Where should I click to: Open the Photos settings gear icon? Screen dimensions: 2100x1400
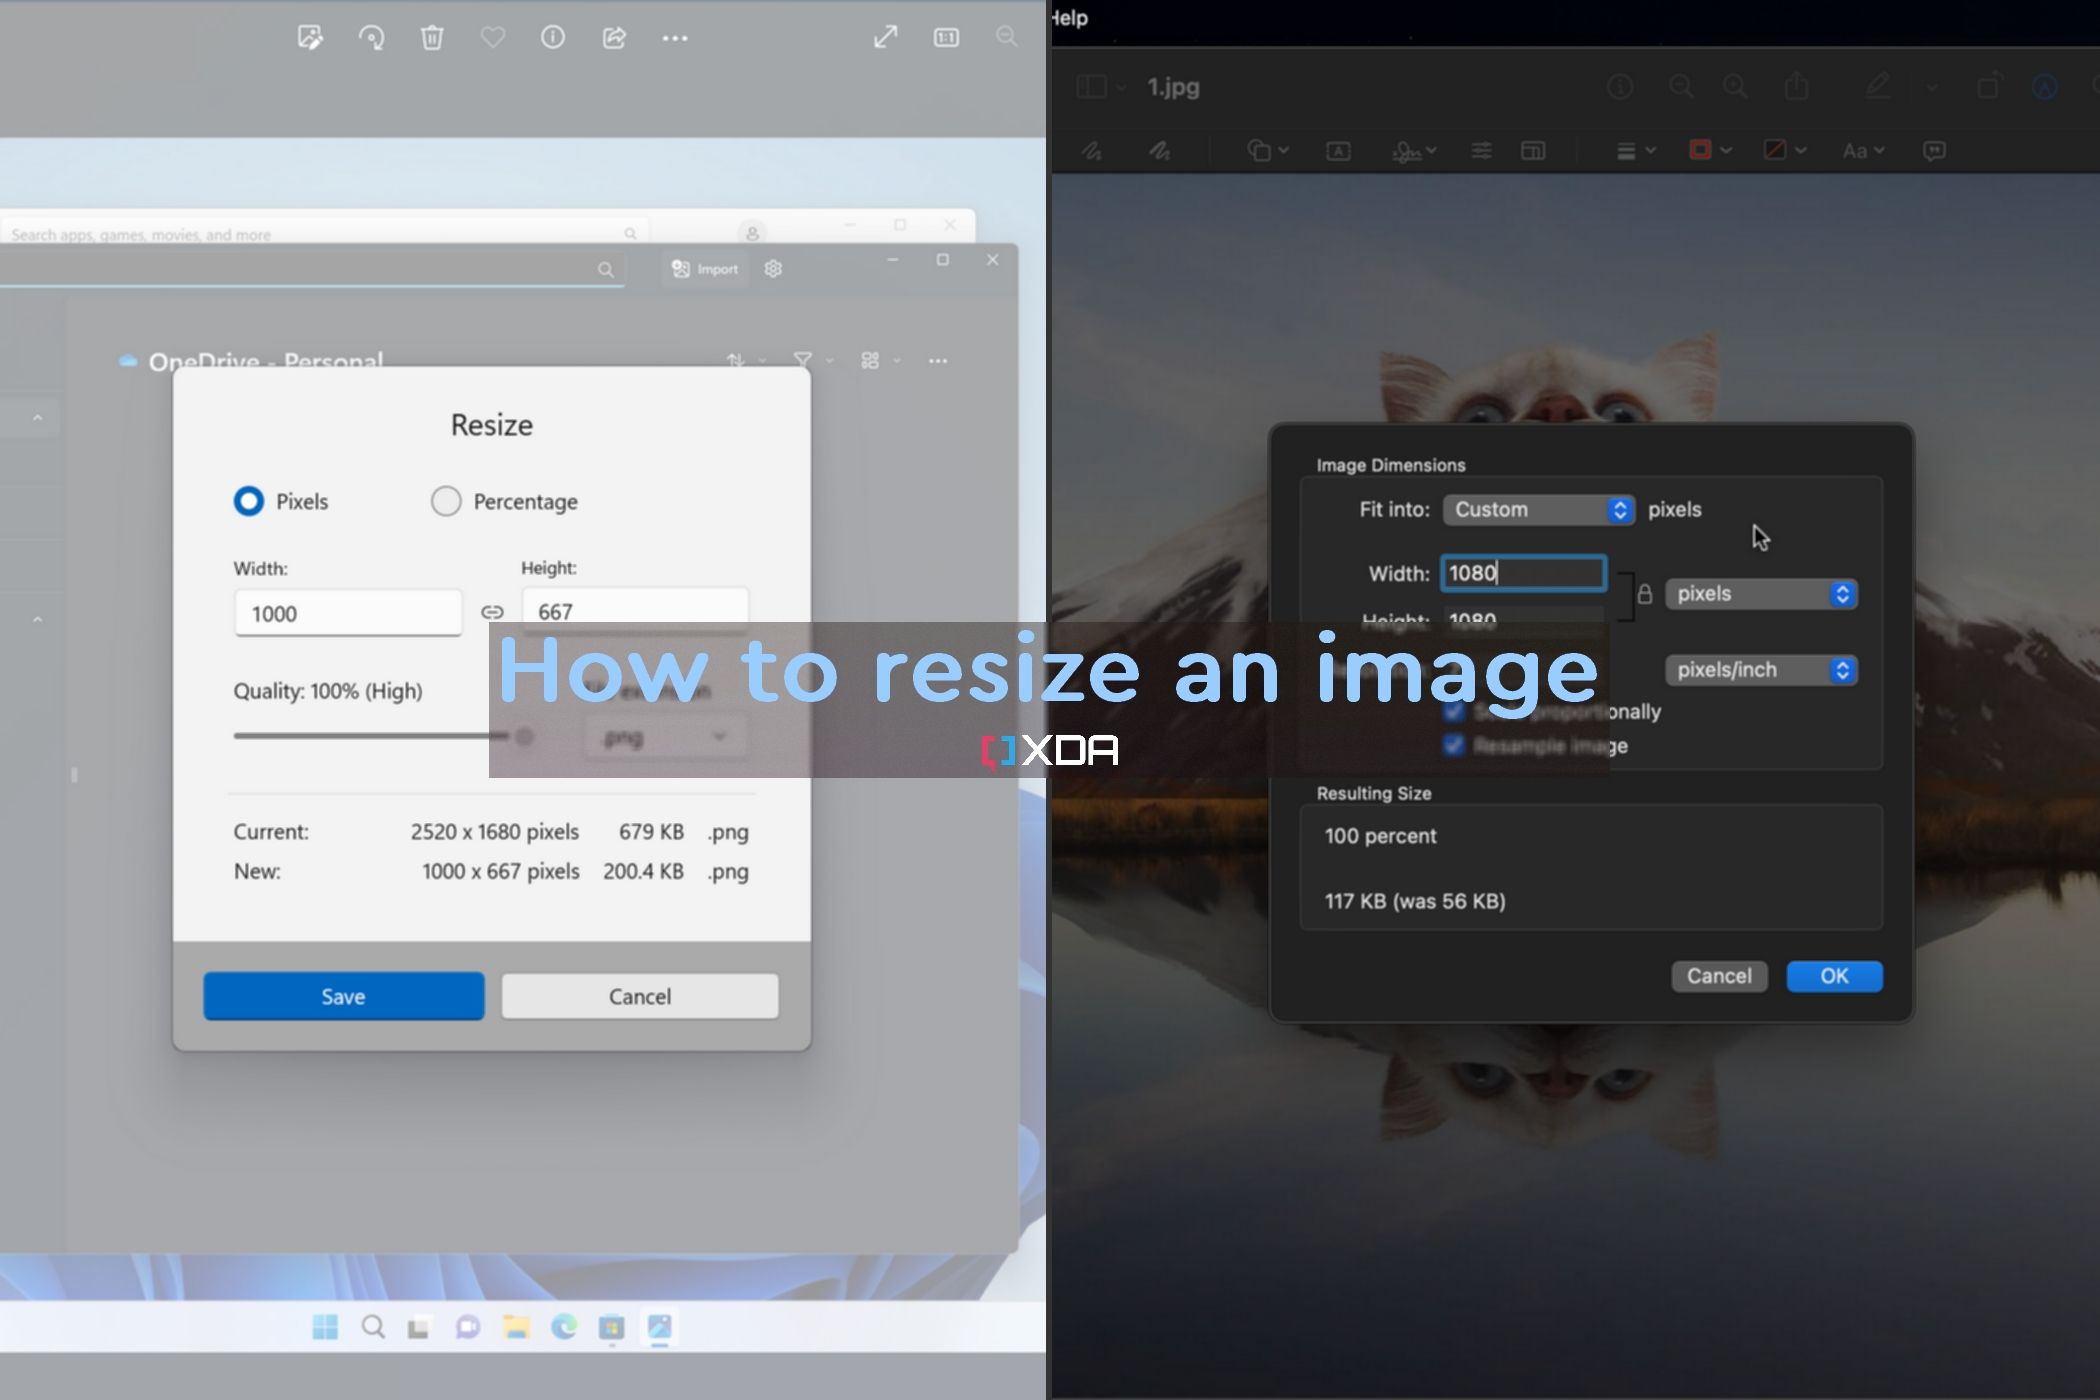point(773,269)
